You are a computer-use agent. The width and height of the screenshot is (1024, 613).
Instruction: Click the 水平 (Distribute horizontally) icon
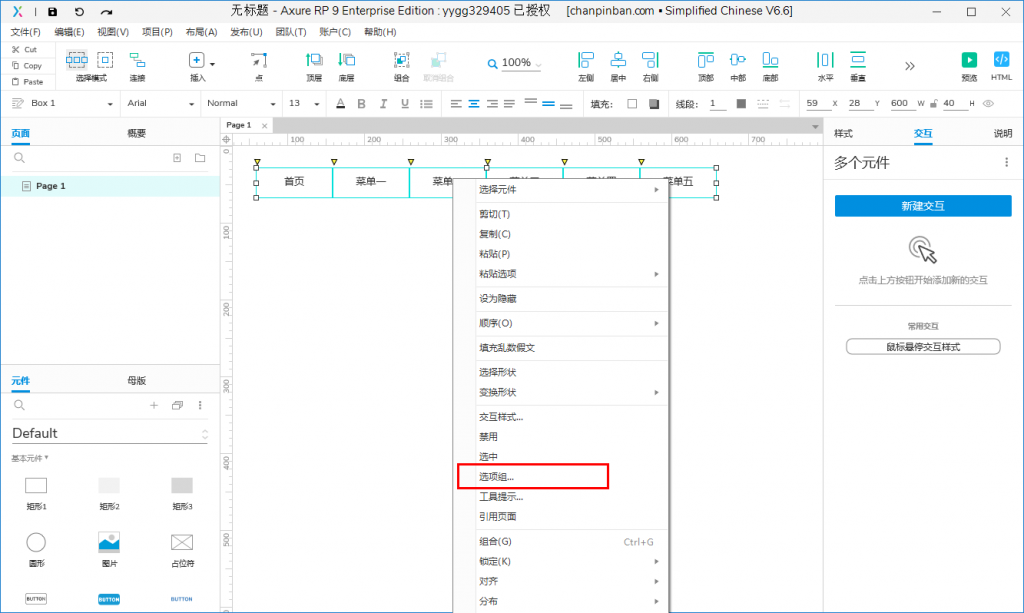825,64
